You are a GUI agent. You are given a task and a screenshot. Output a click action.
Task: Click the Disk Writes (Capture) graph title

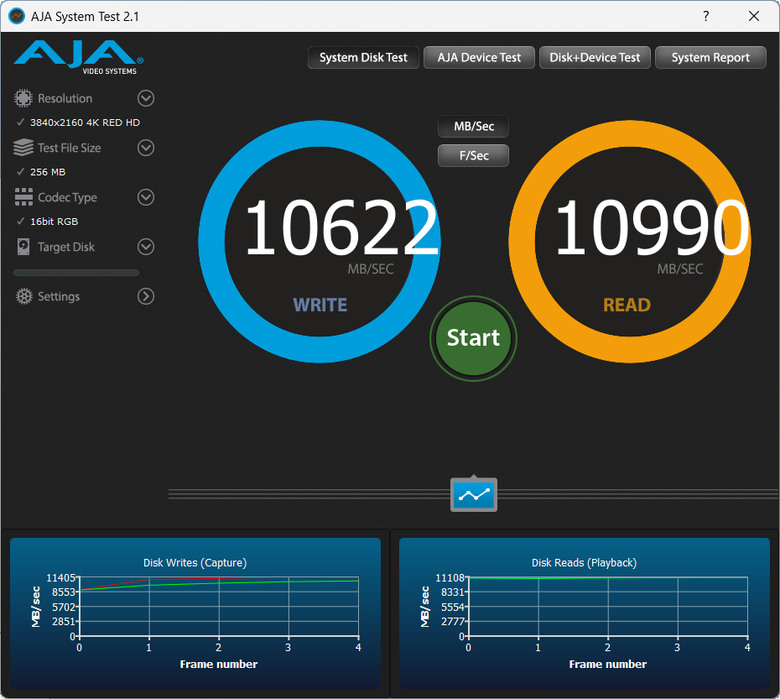point(195,563)
